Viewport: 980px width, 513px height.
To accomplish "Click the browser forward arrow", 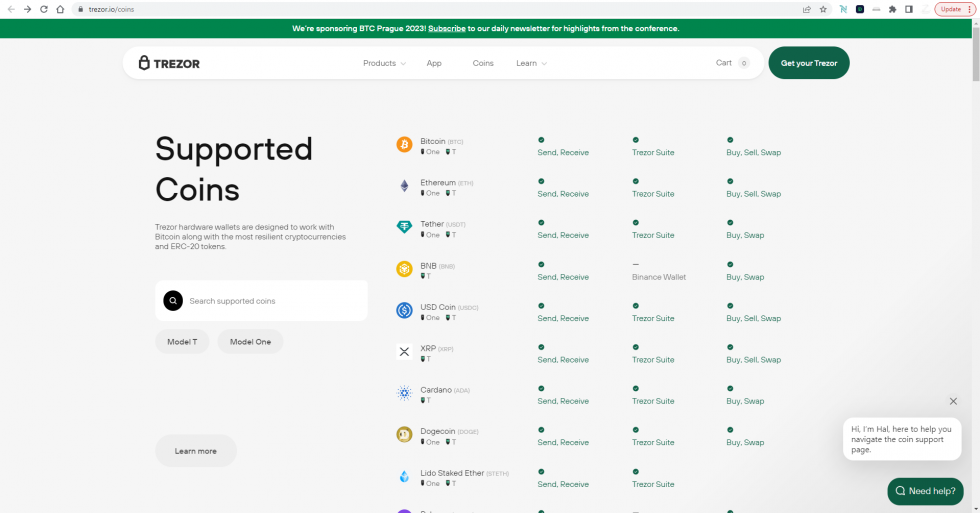I will (x=28, y=9).
